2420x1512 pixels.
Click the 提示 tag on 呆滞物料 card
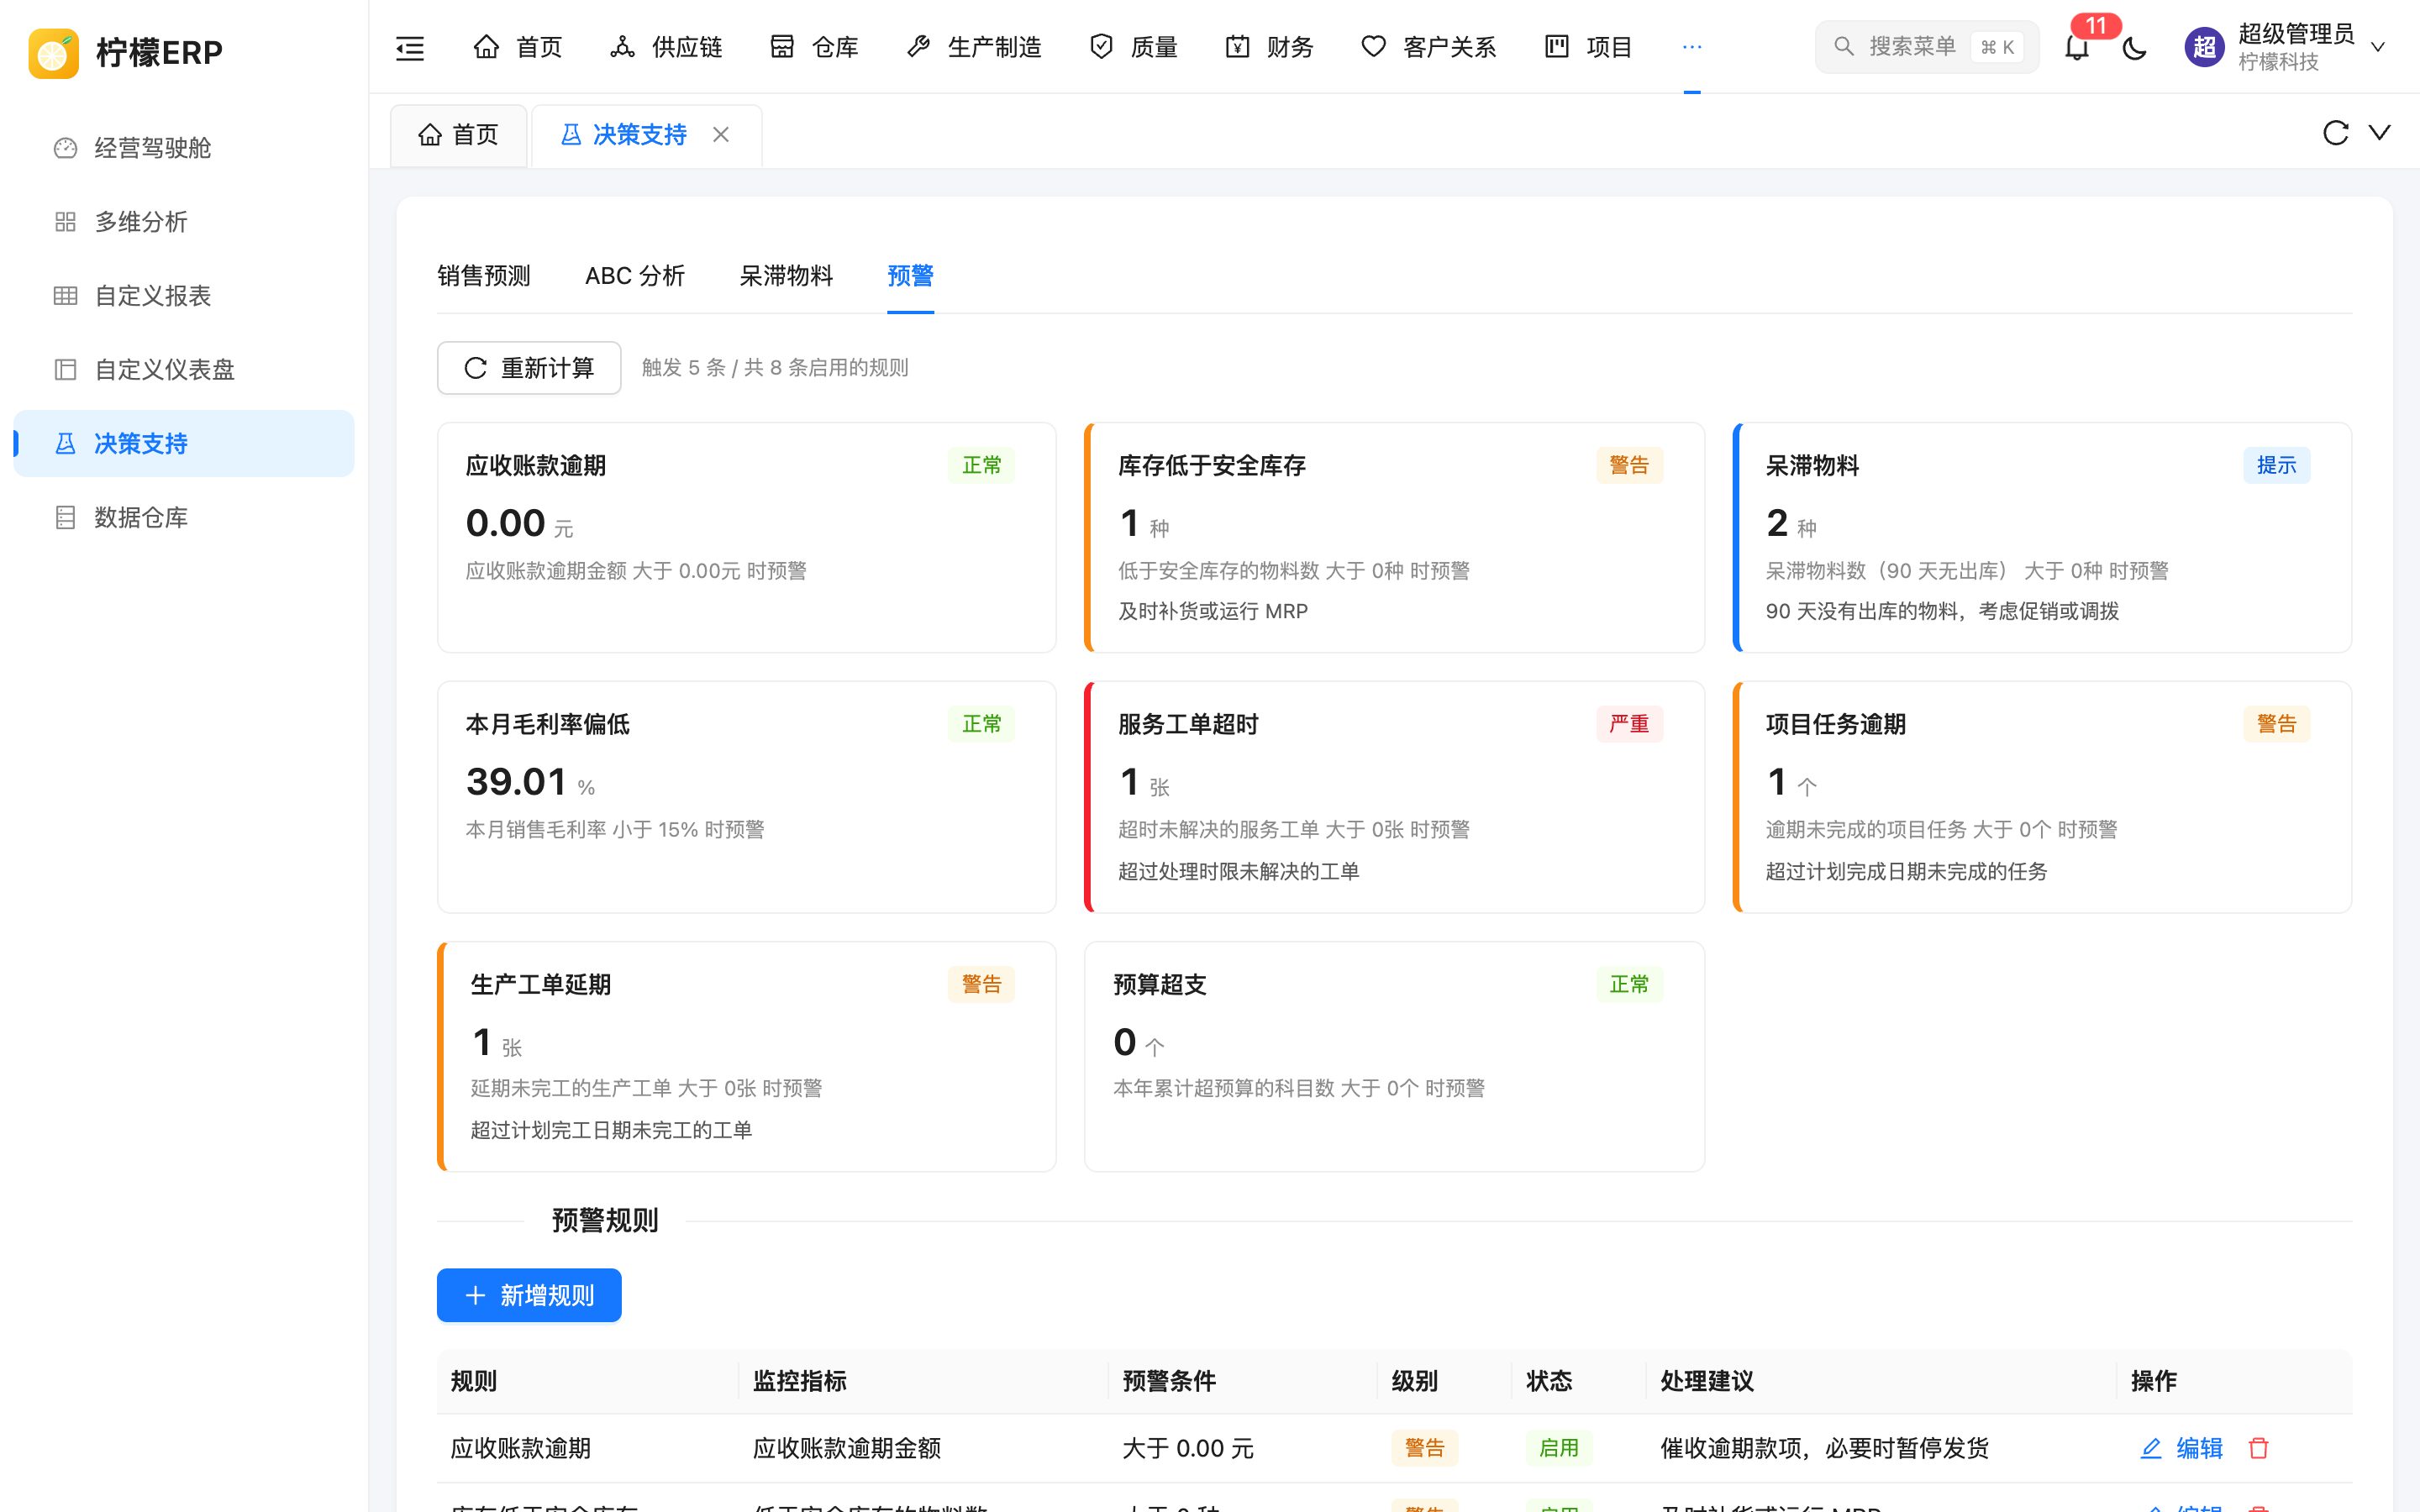pyautogui.click(x=2276, y=465)
